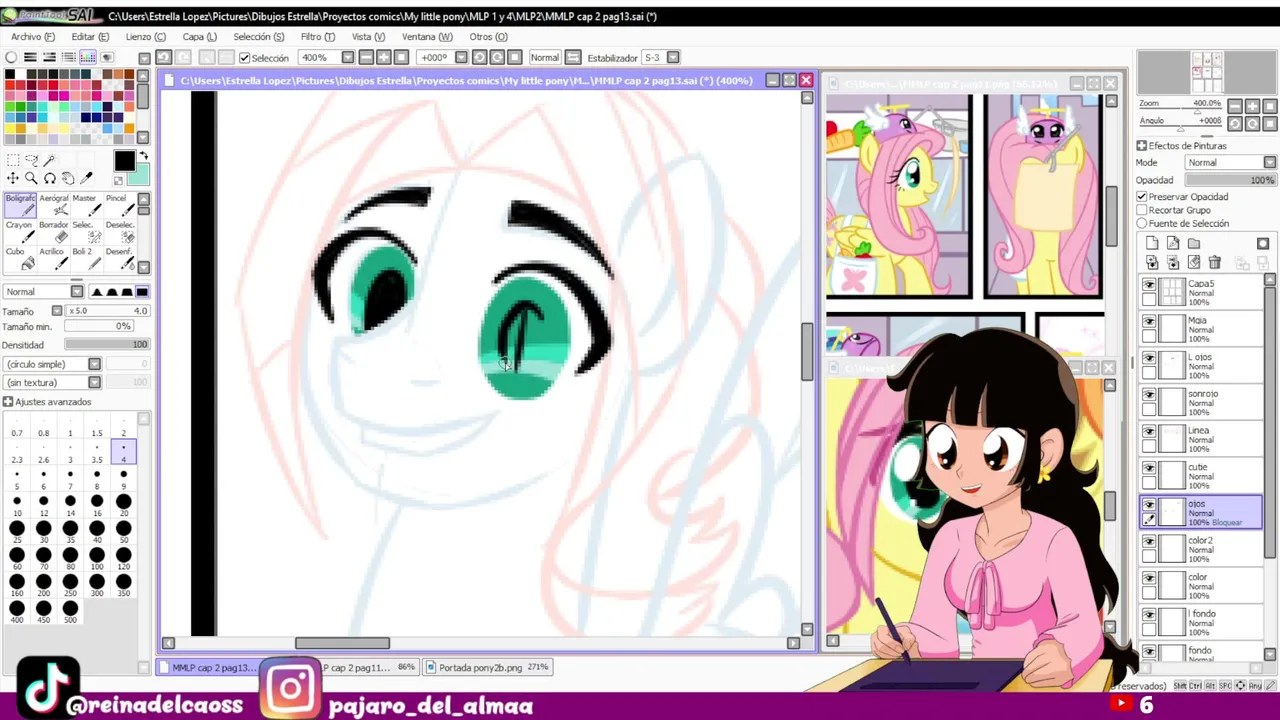The height and width of the screenshot is (720, 1280).
Task: Select the magic wand tool
Action: (49, 160)
